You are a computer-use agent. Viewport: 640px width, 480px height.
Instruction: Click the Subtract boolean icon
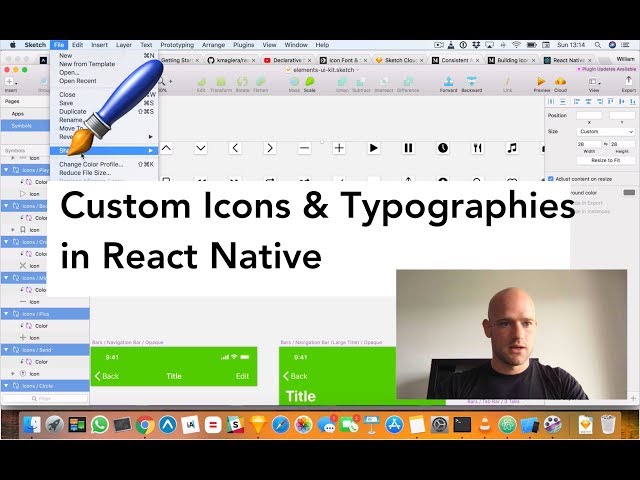(361, 82)
